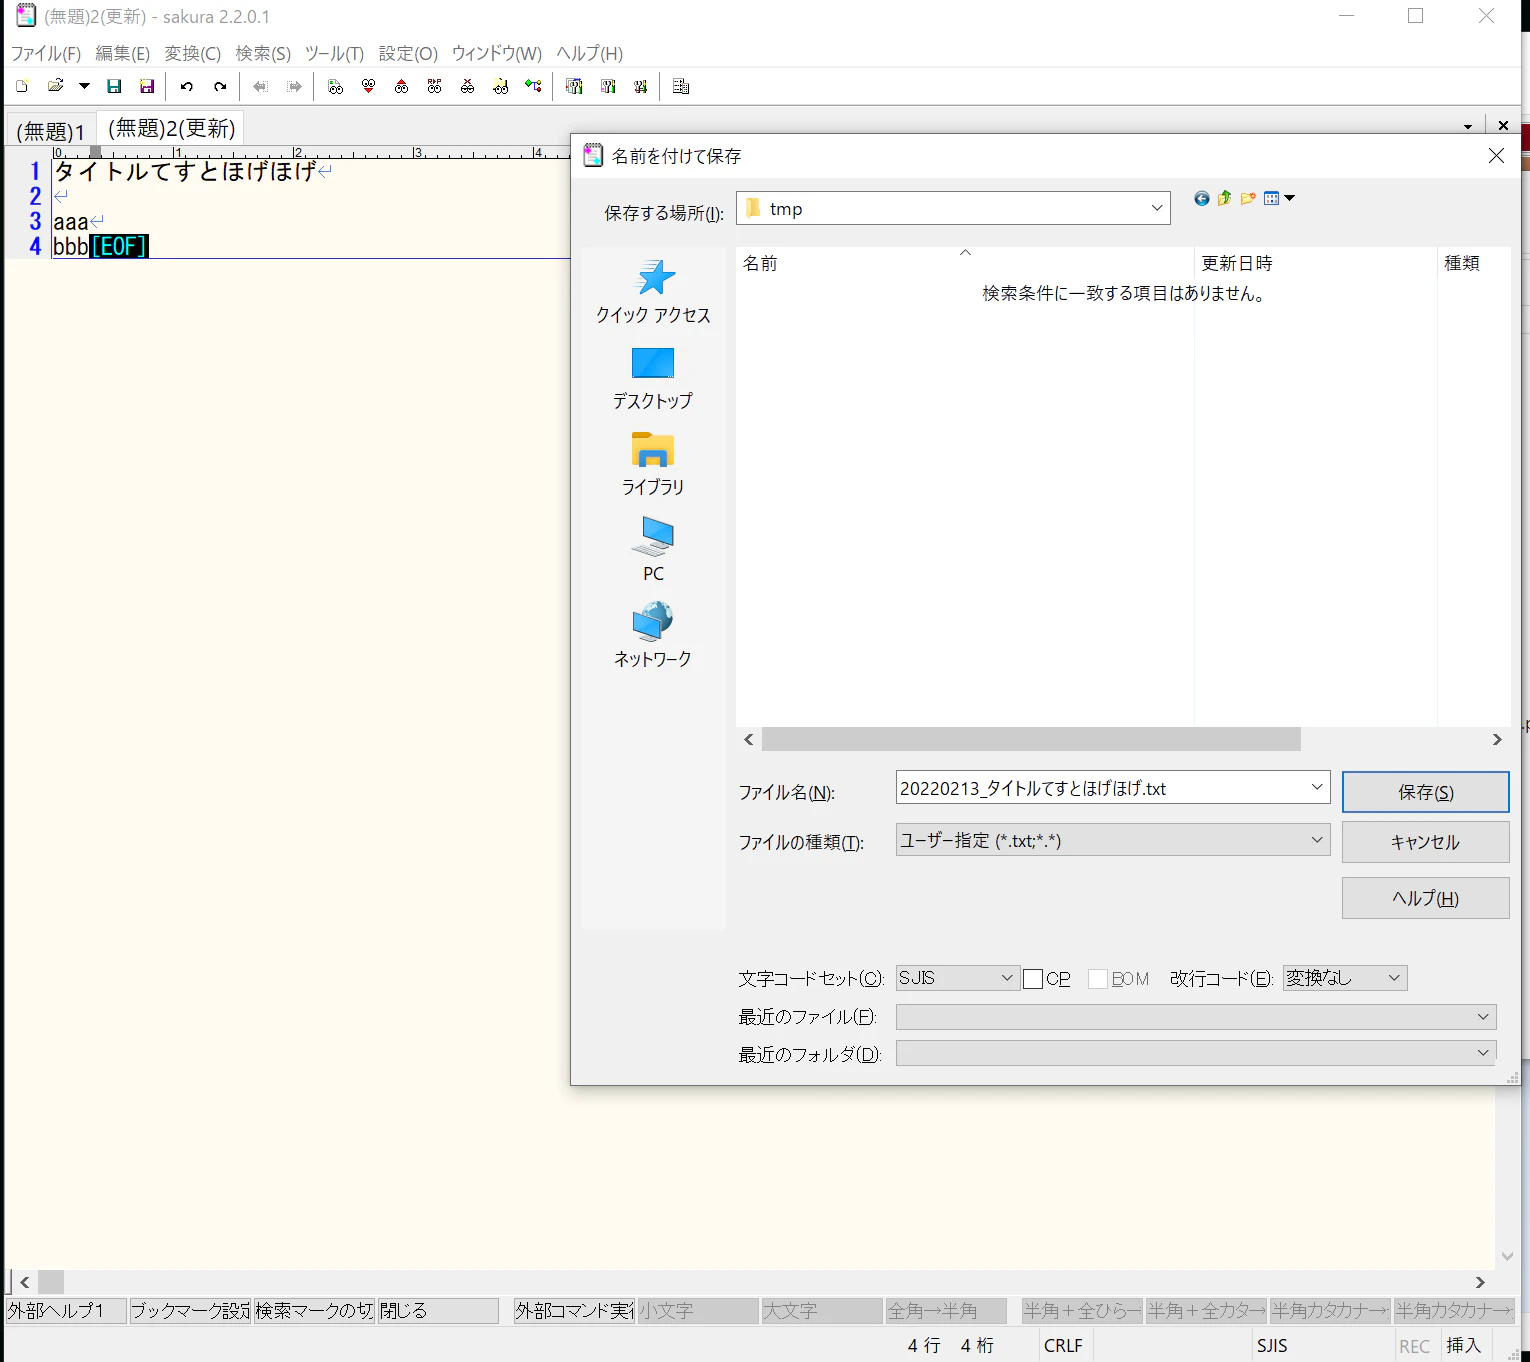Click the file list horizontal scrollbar in dialog

(1031, 739)
